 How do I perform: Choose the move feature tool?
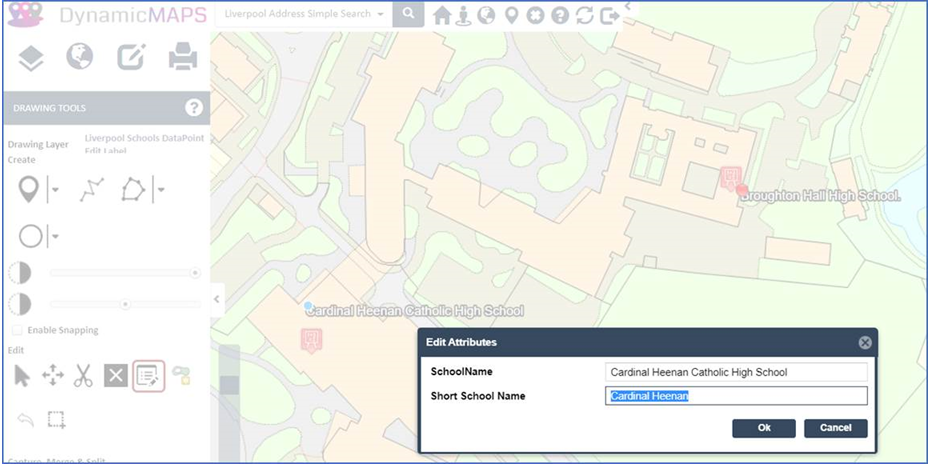(53, 376)
